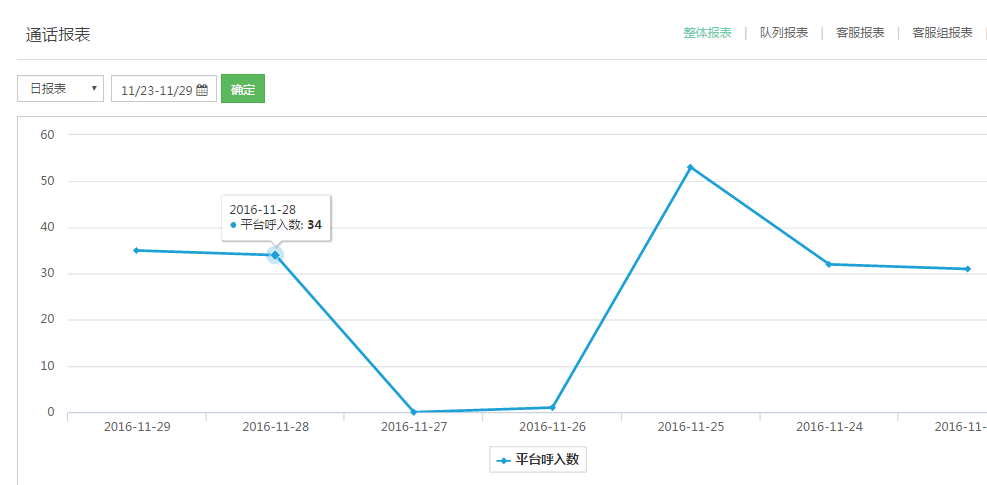Click the peak data point on 2016-11-25

[x=690, y=167]
